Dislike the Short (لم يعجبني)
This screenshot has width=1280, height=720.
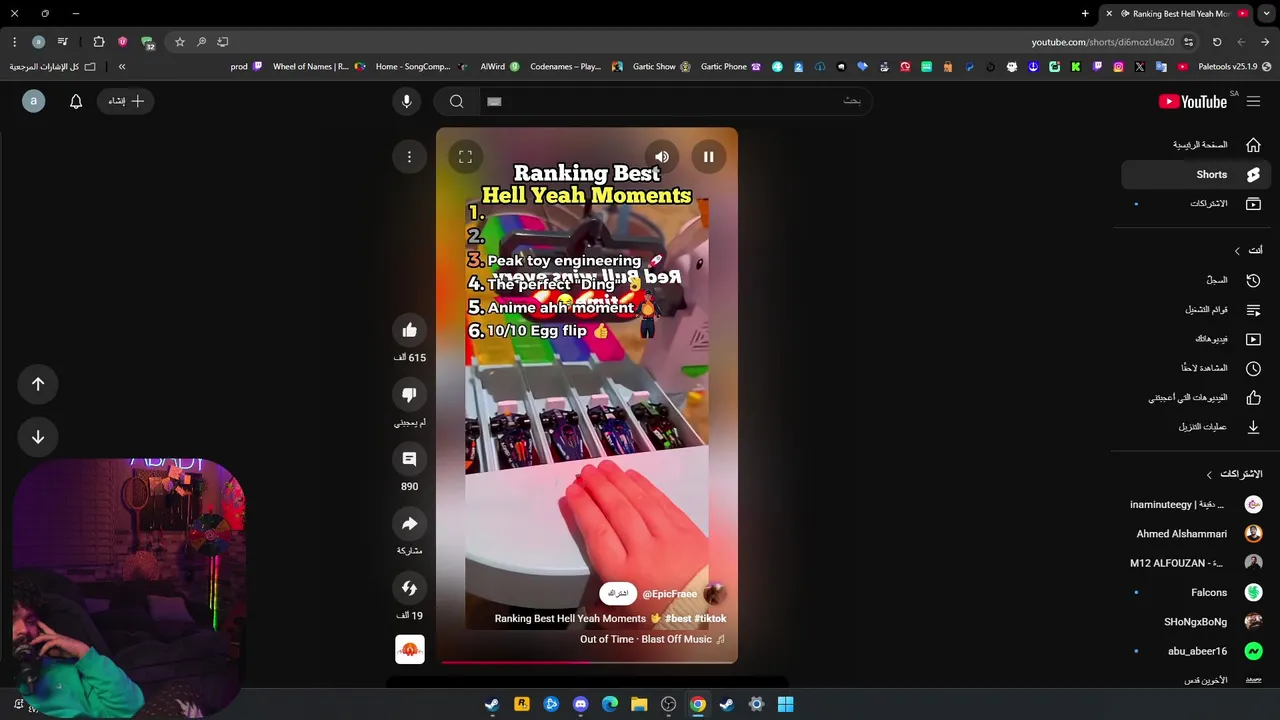tap(409, 395)
